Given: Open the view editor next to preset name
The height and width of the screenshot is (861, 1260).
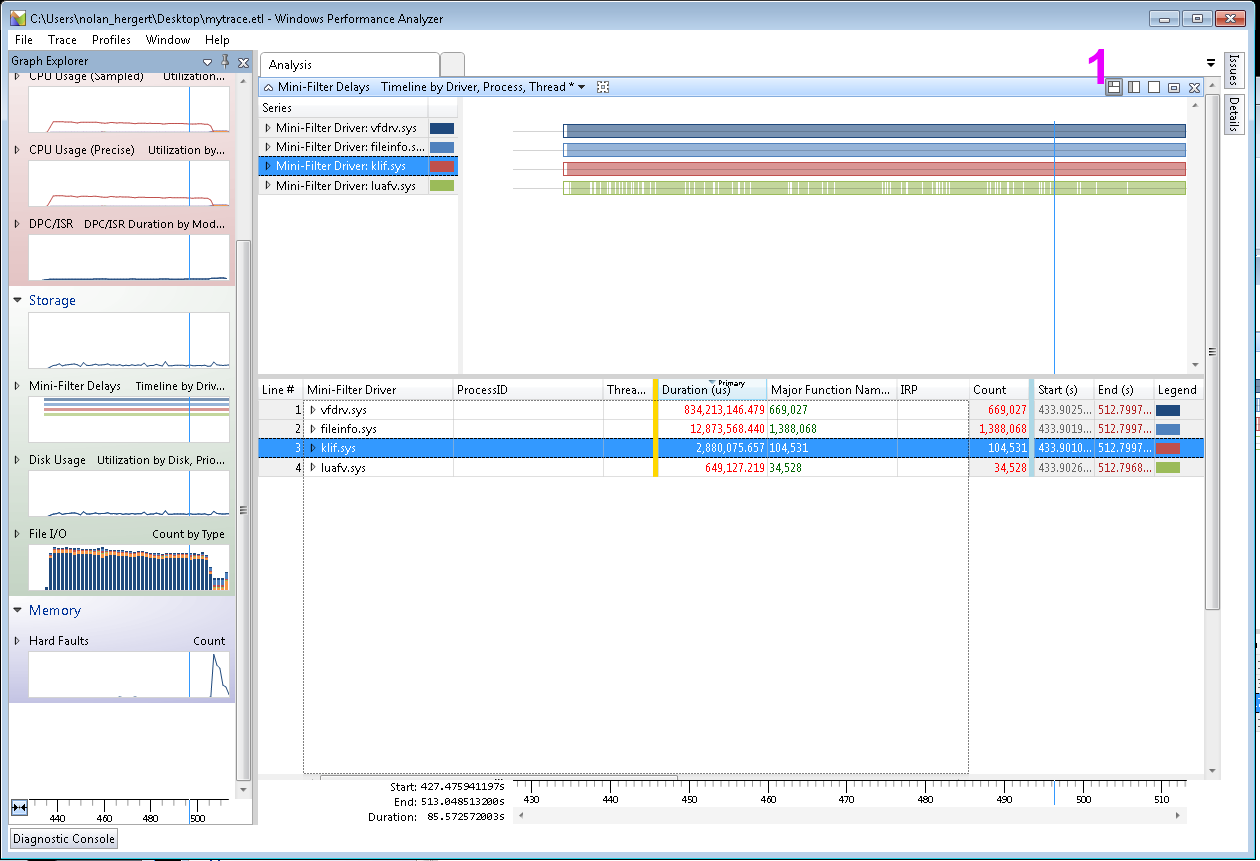Looking at the screenshot, I should click(x=603, y=87).
